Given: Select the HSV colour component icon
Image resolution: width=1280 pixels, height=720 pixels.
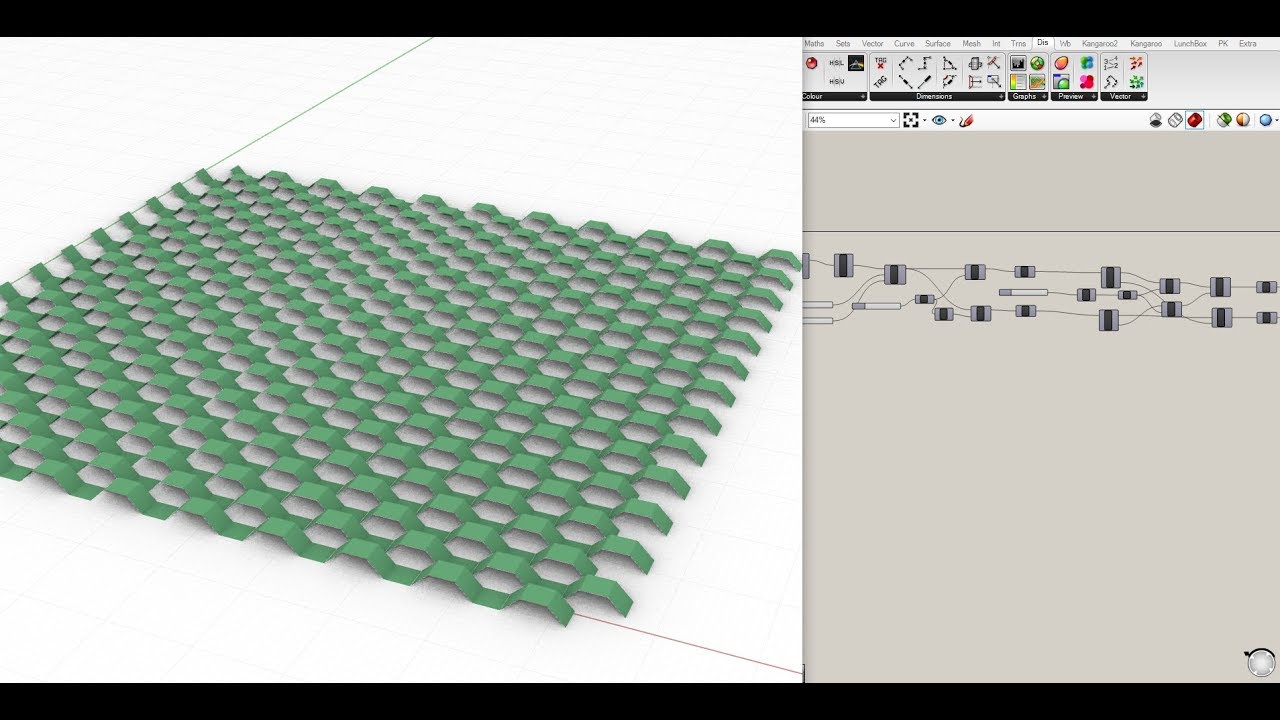Looking at the screenshot, I should (x=836, y=81).
